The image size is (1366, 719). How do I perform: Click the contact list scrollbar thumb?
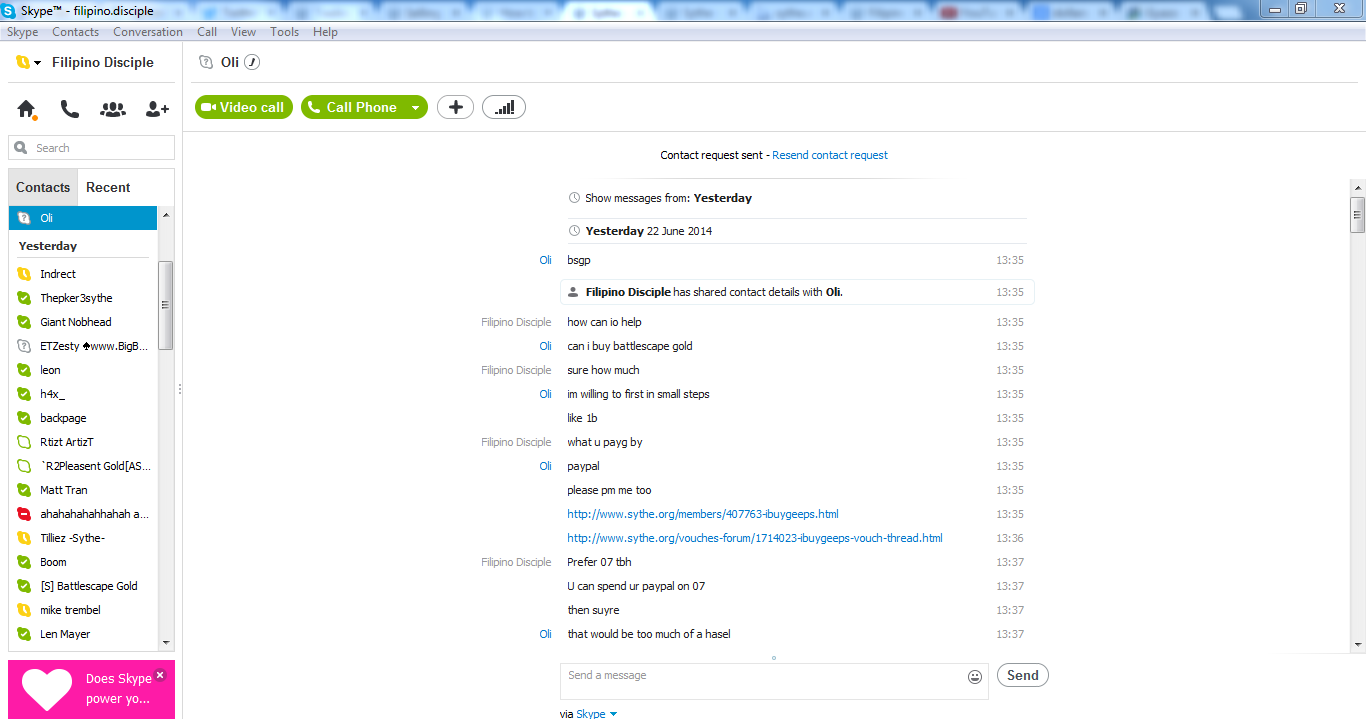[166, 305]
